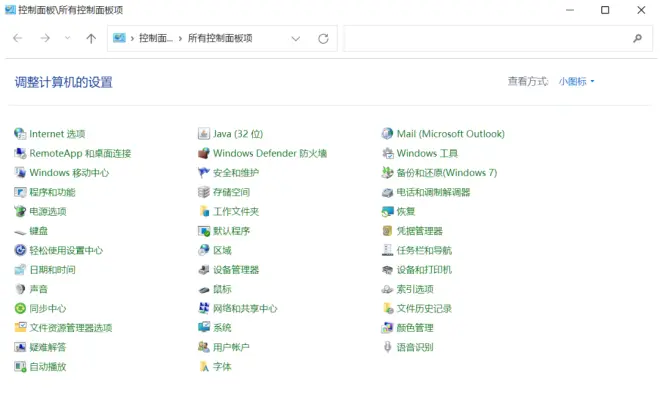Click the Windows Defender 防火墙 icon
The width and height of the screenshot is (660, 397).
204,153
